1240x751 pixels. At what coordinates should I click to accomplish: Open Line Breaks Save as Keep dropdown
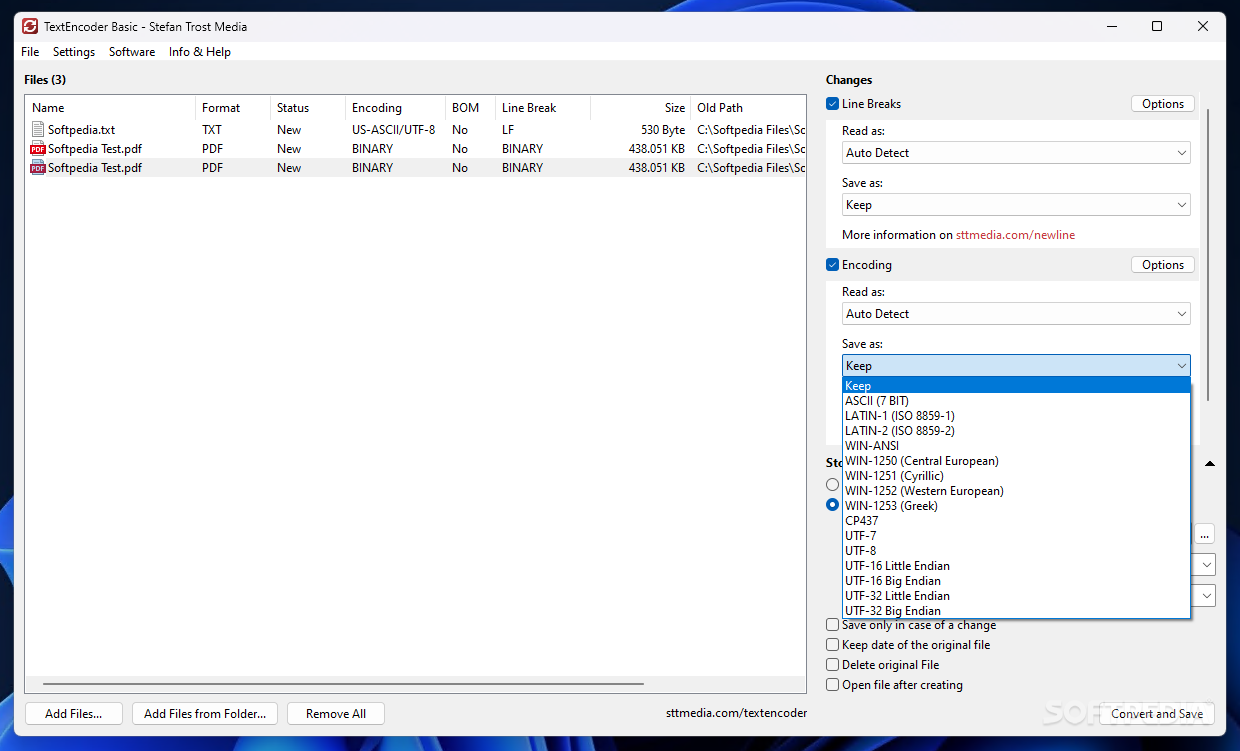tap(1016, 205)
